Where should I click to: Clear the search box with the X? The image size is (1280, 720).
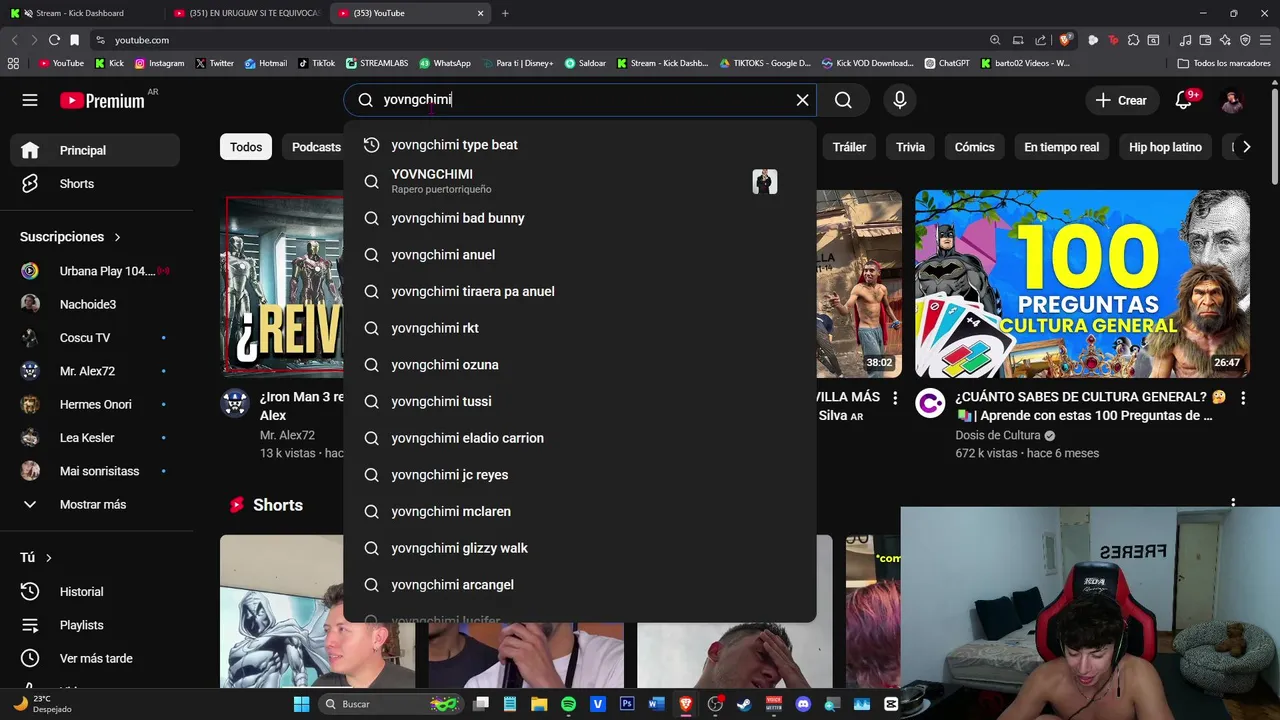point(802,100)
